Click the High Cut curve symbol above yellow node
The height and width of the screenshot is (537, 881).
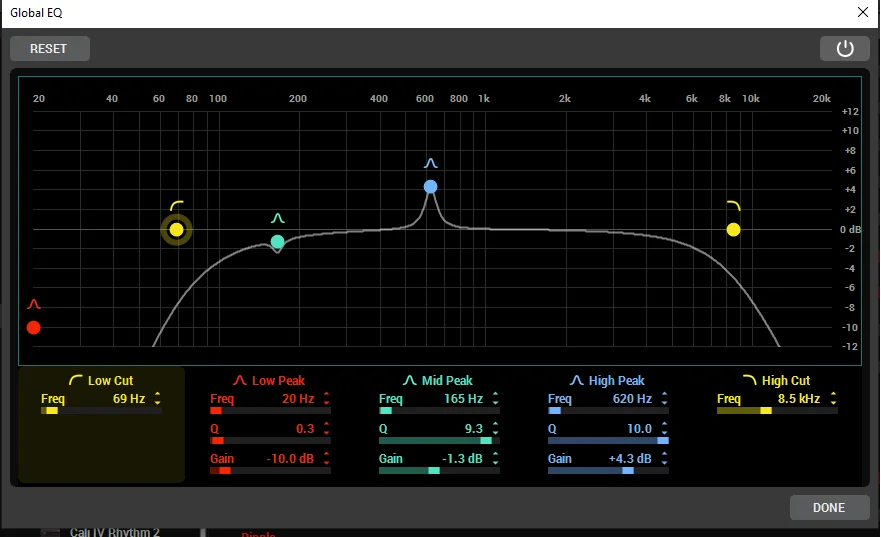click(733, 206)
